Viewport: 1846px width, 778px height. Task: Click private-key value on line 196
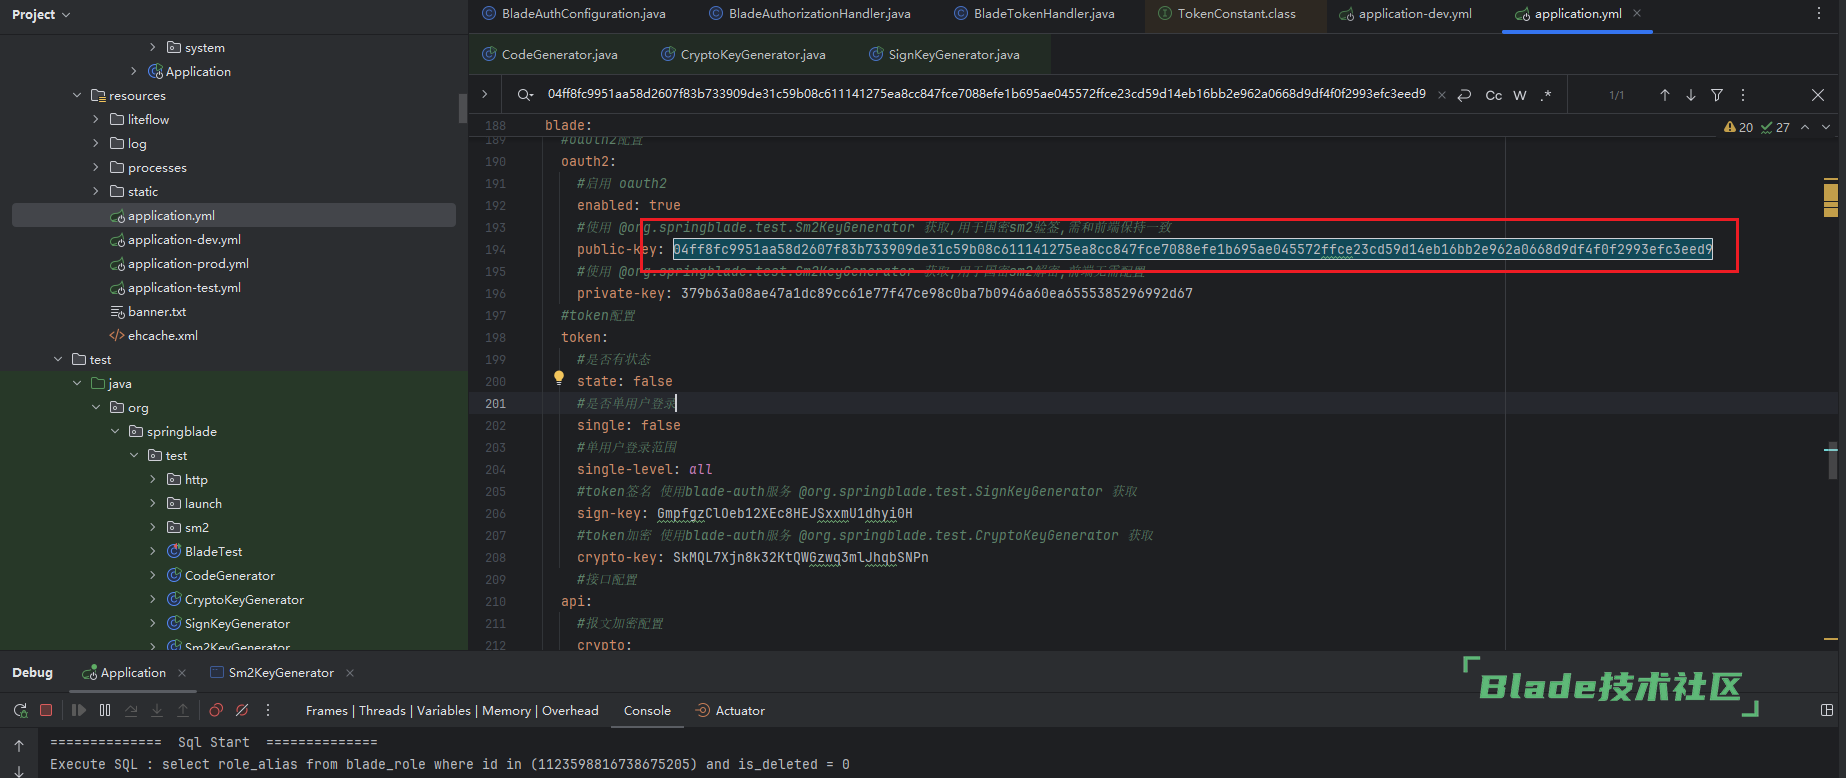point(936,293)
